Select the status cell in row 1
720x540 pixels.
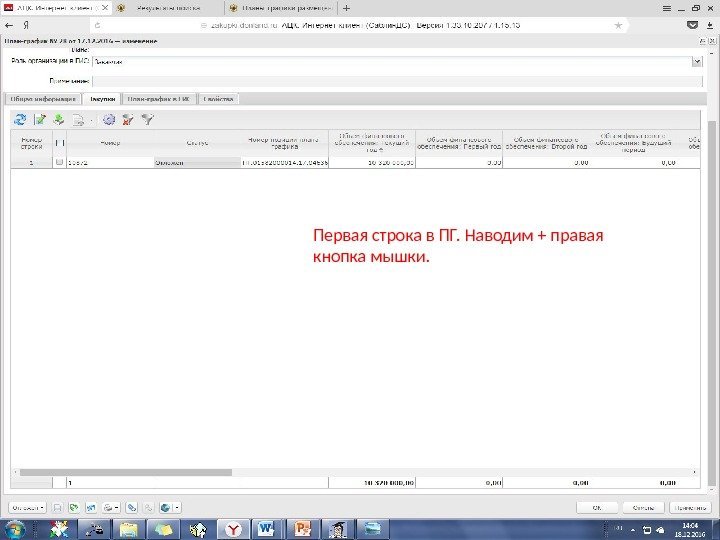197,162
